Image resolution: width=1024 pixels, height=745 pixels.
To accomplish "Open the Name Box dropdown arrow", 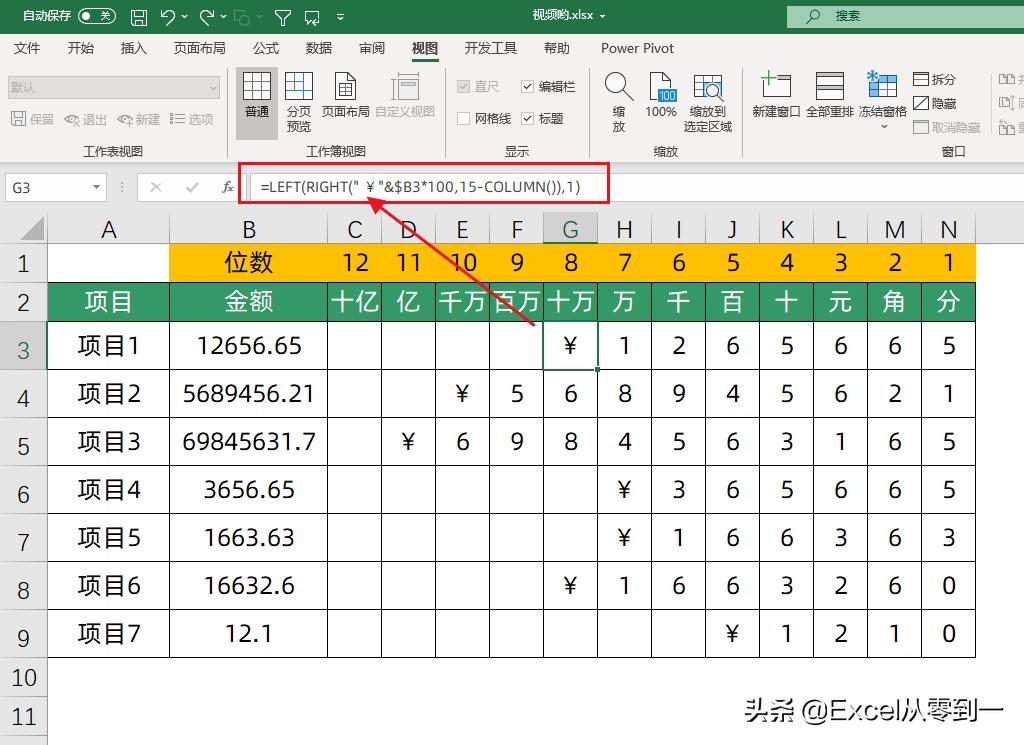I will (96, 186).
